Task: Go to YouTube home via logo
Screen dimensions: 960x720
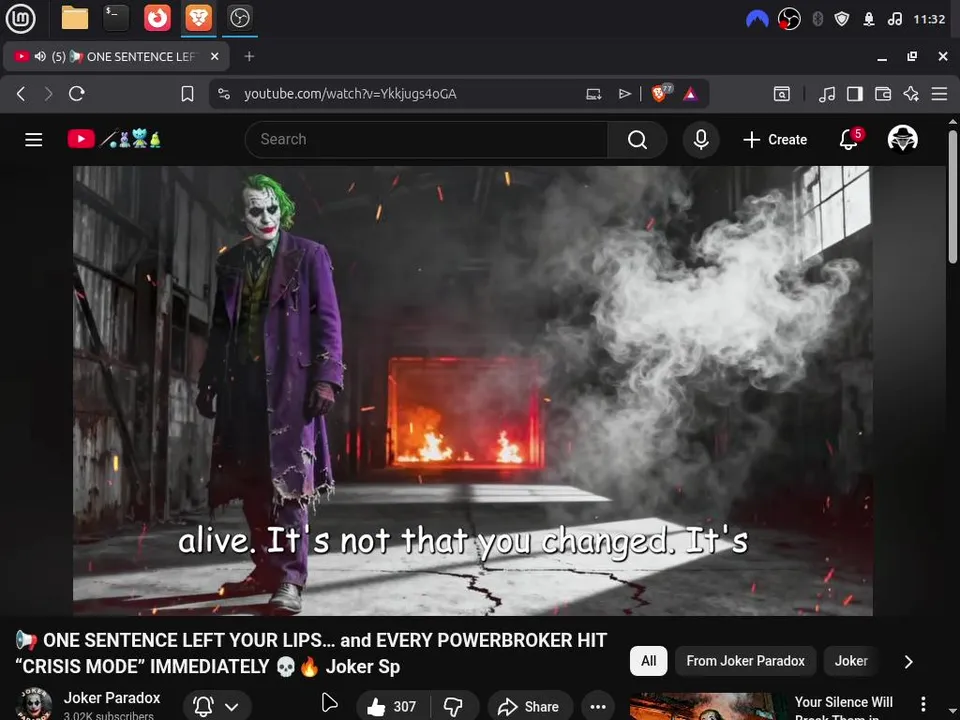Action: [114, 139]
